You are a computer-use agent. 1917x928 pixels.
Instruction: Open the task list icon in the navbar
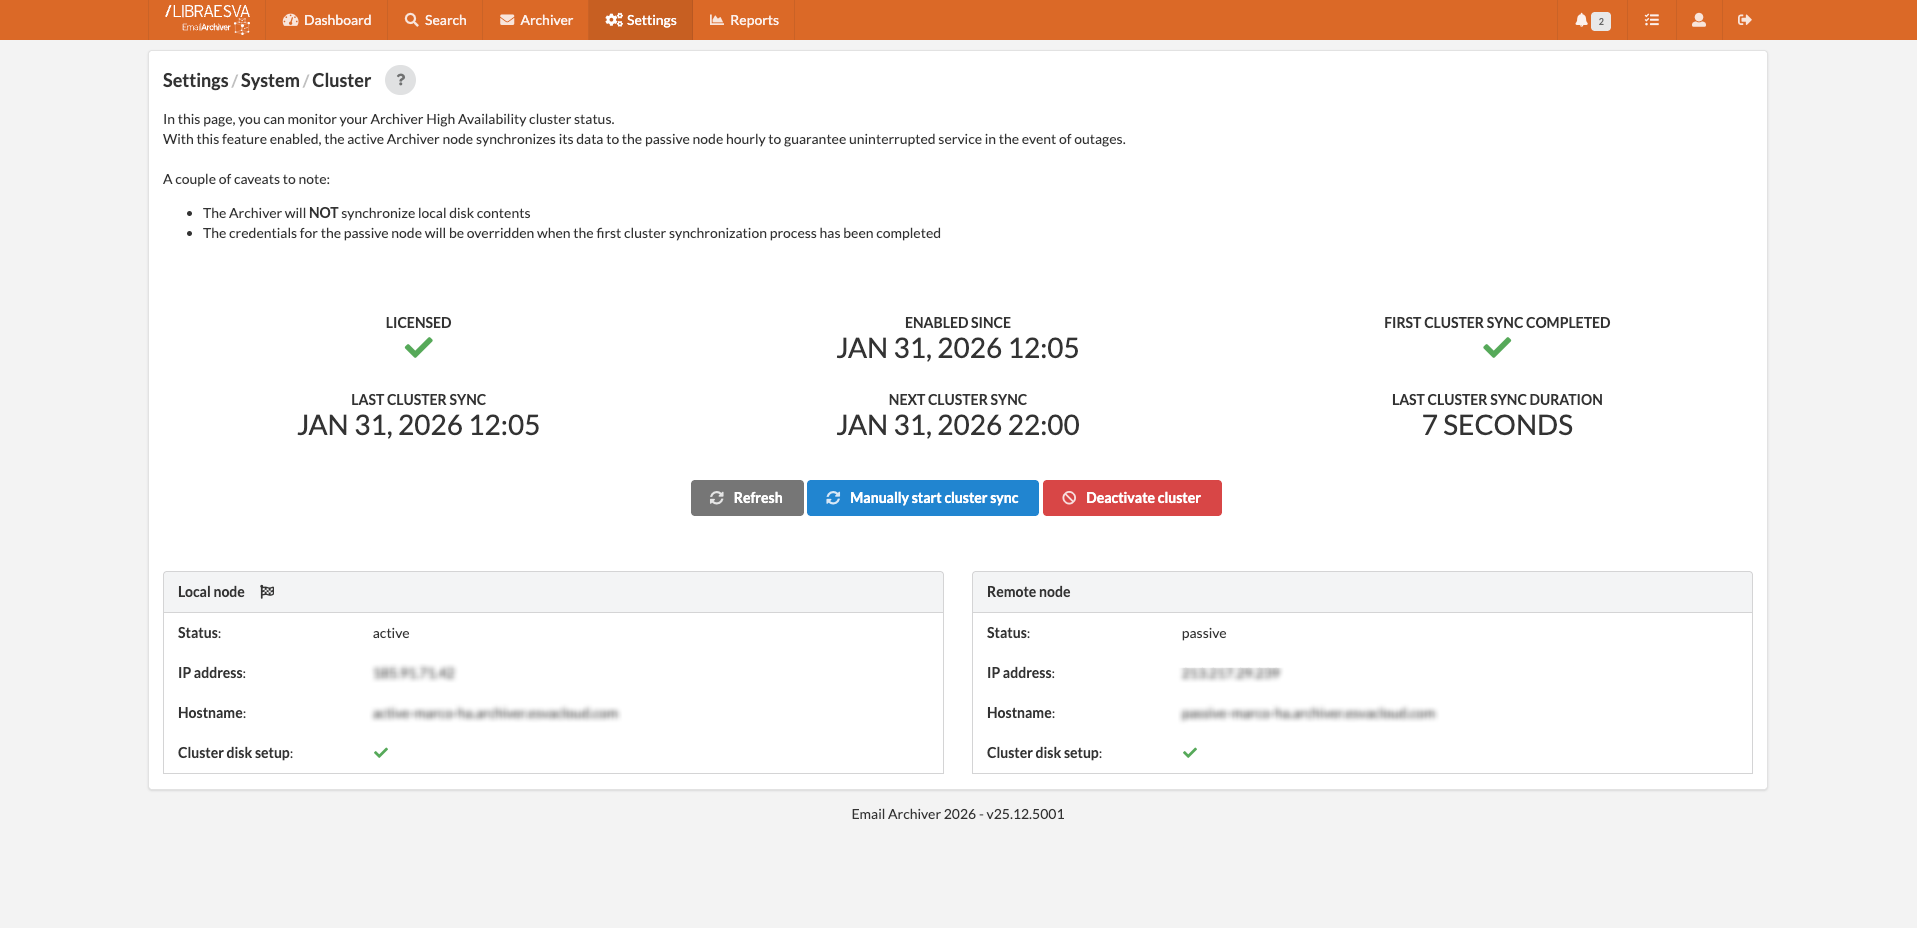[1652, 20]
